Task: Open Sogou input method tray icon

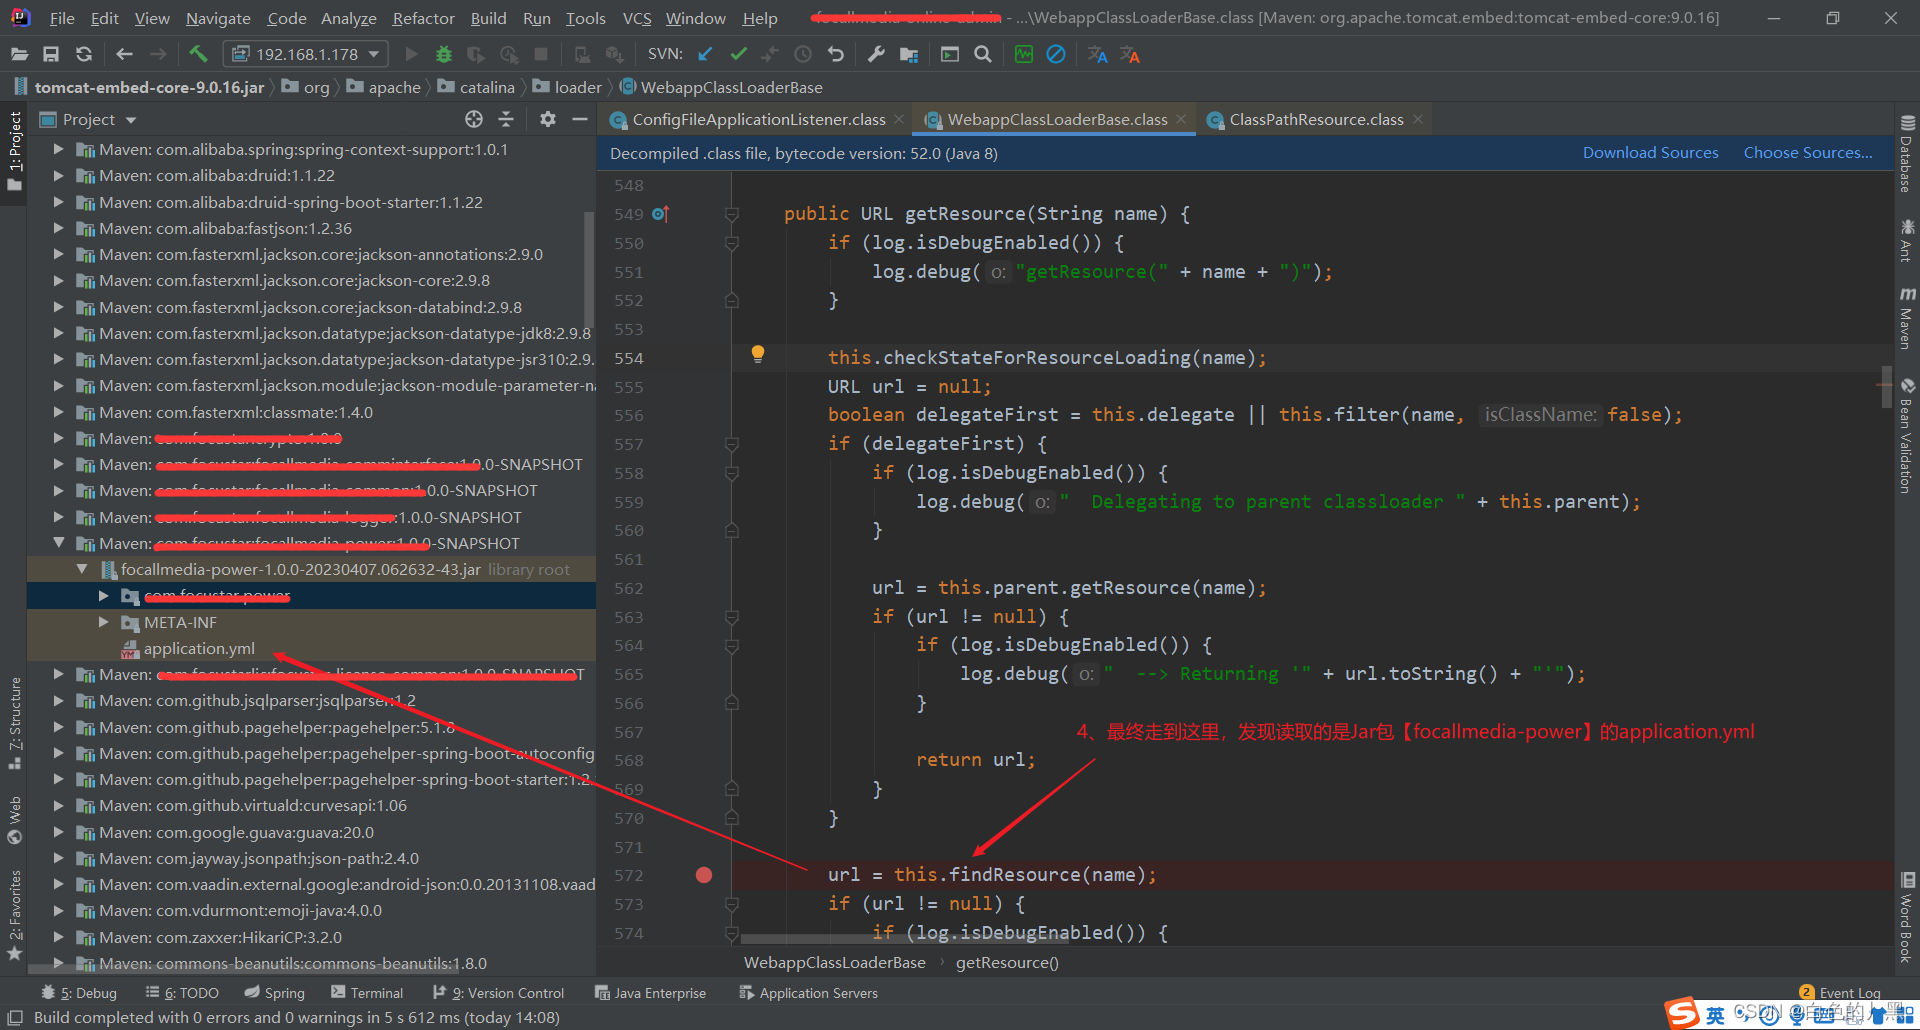Action: [x=1682, y=1014]
